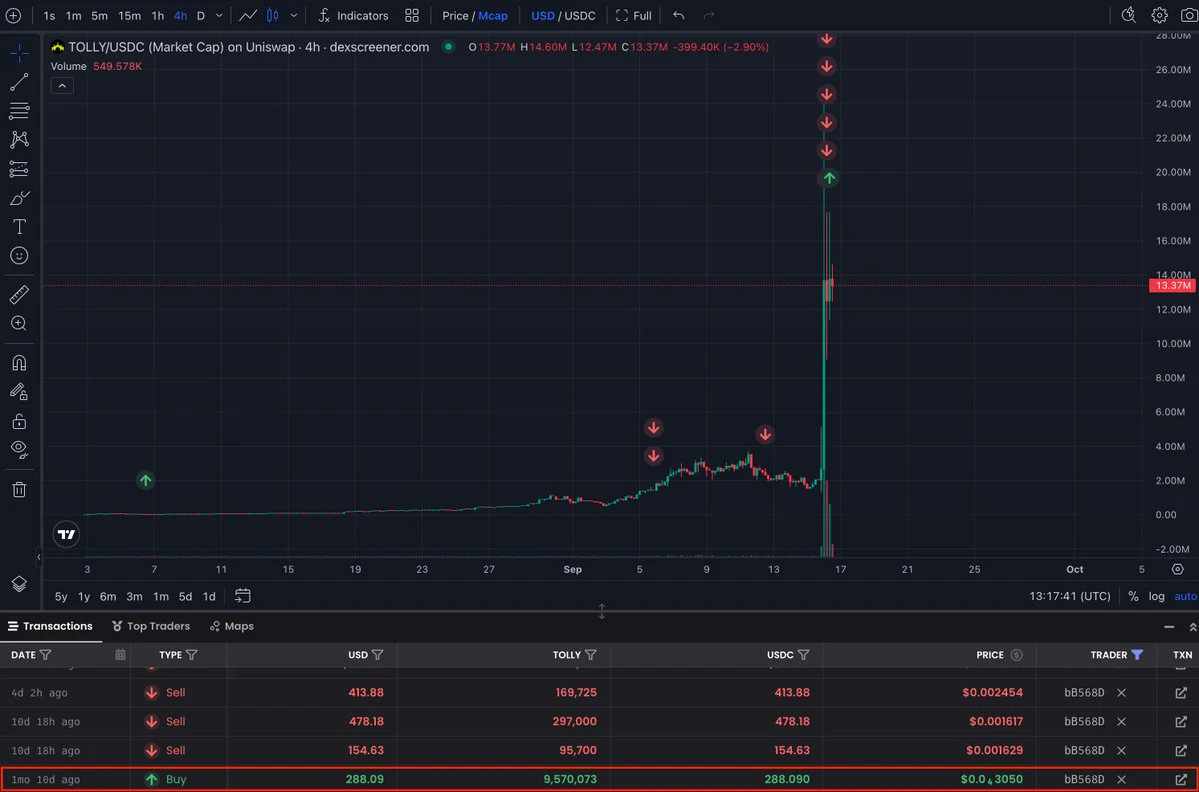Screen dimensions: 1199x792
Task: Select the 15m timeframe
Action: click(x=129, y=15)
